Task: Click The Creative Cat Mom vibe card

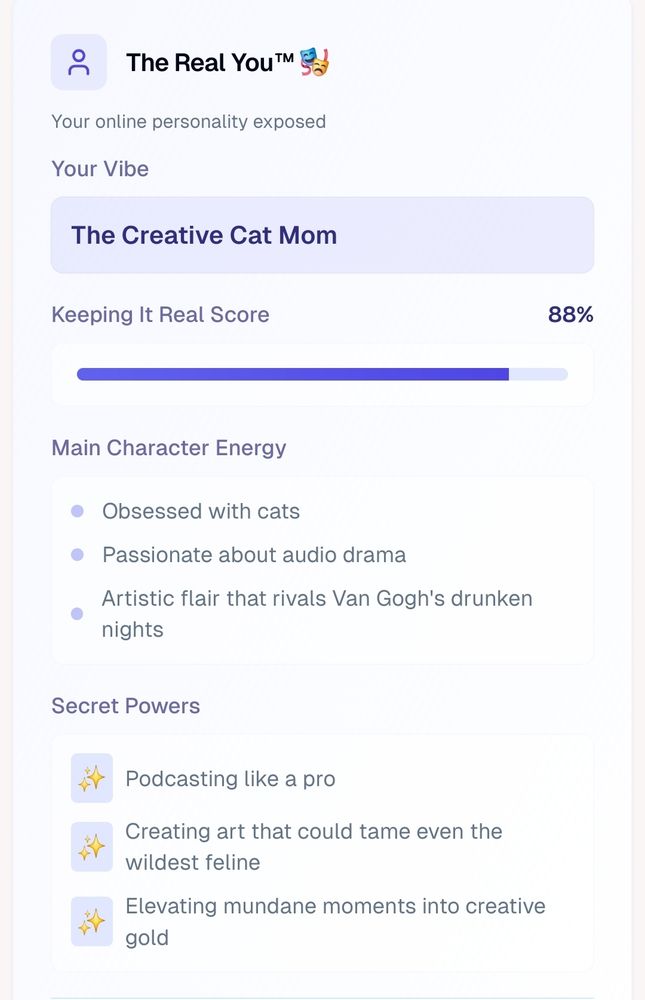Action: [x=322, y=235]
